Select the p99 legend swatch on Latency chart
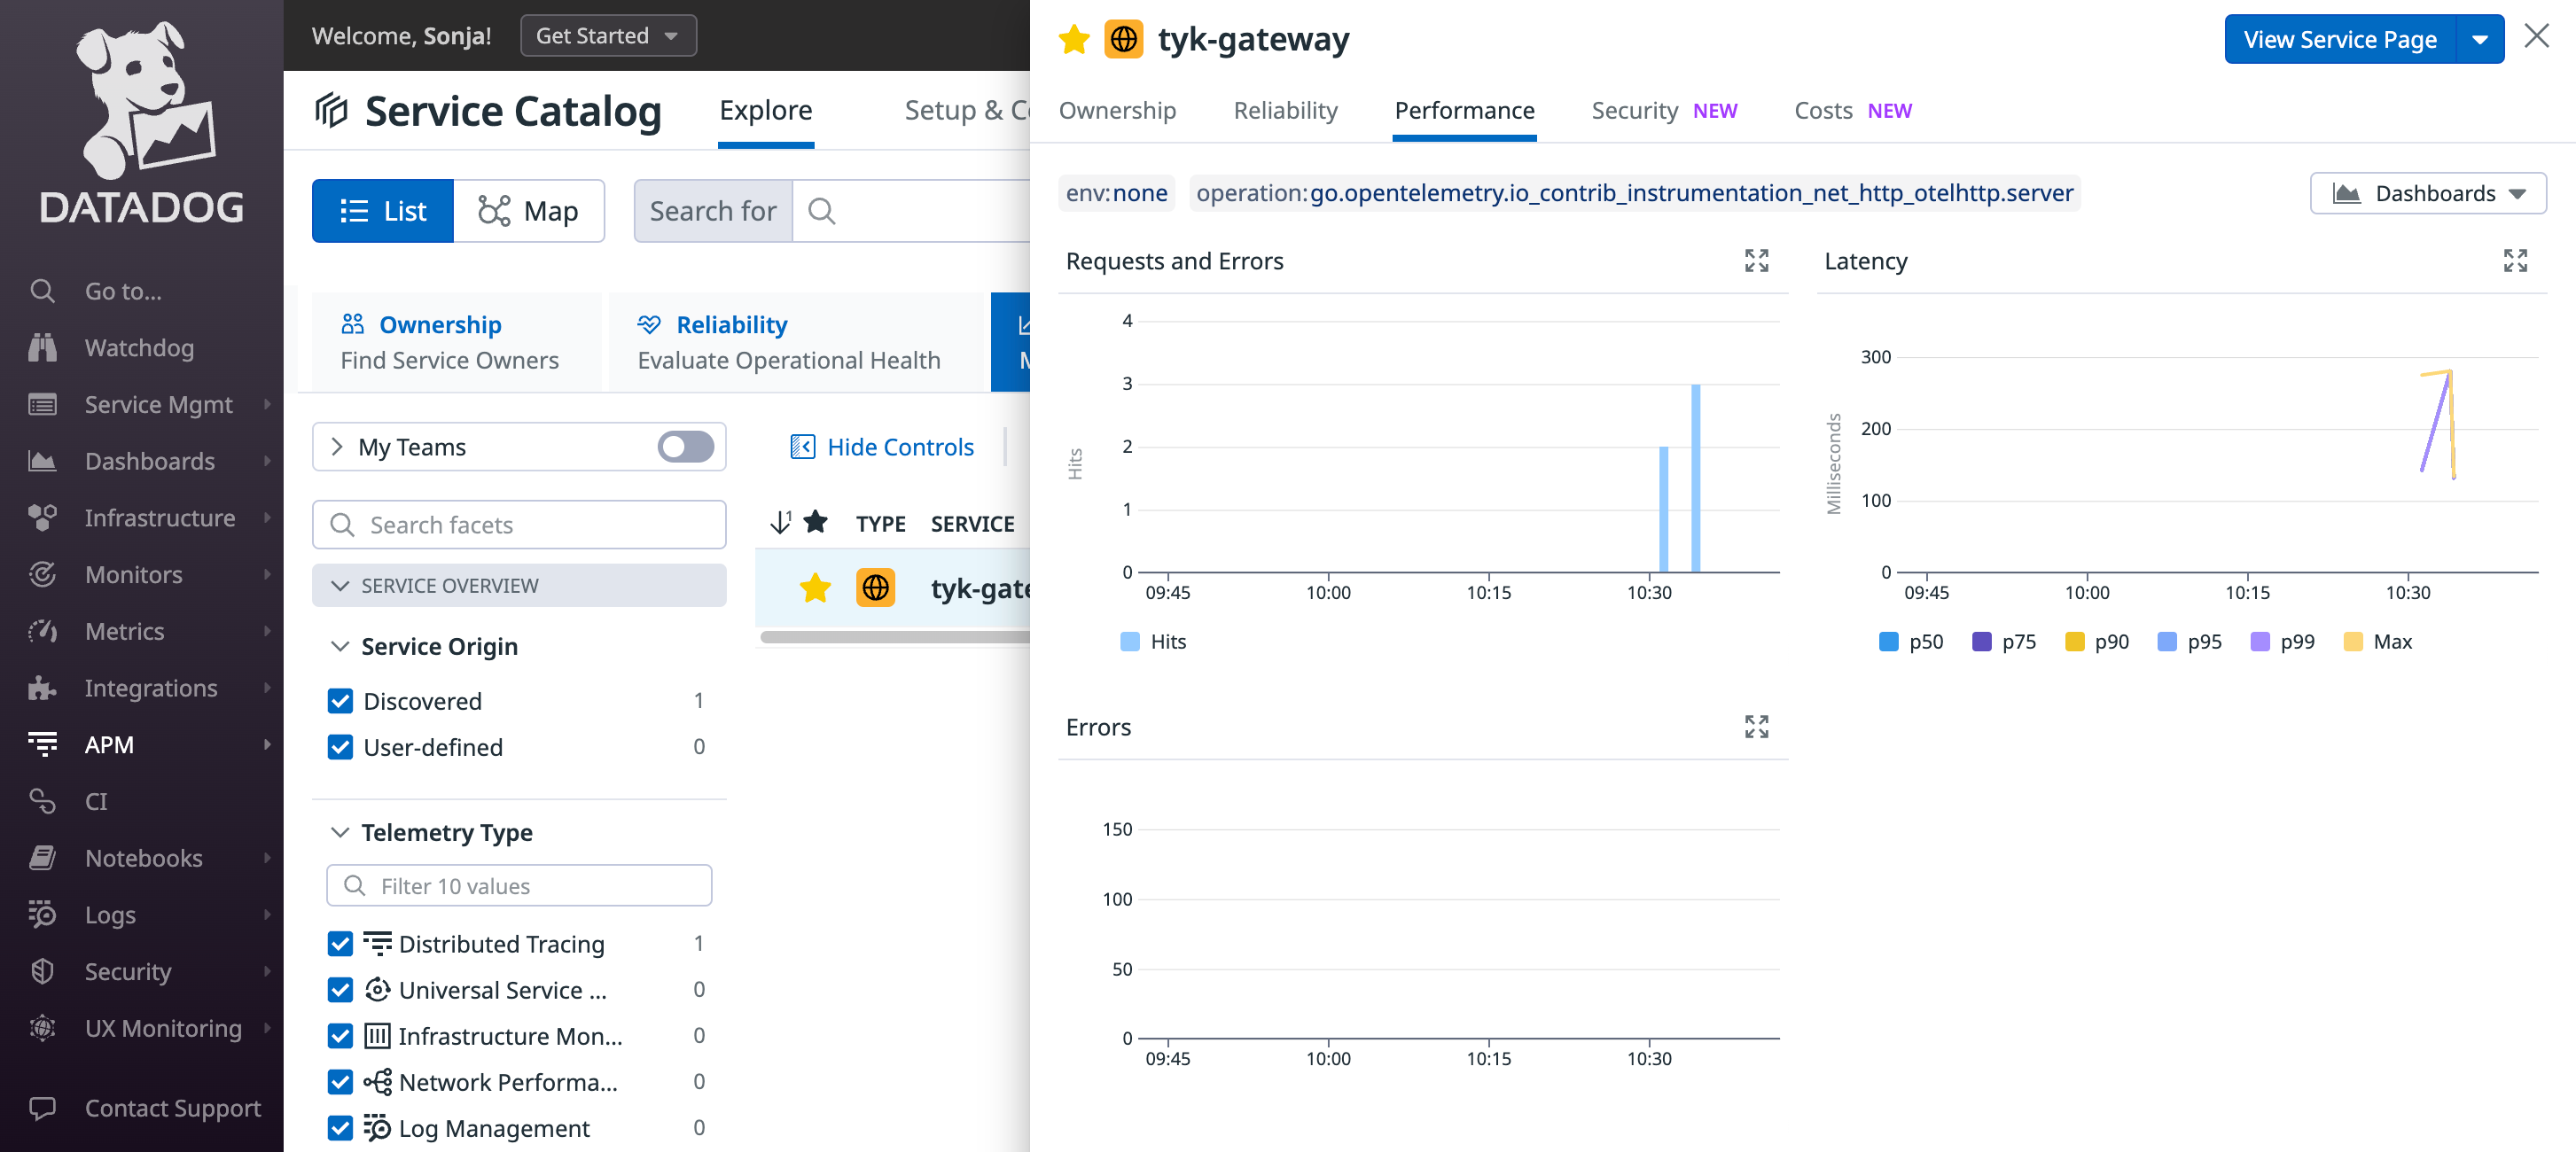2576x1152 pixels. click(x=2262, y=641)
